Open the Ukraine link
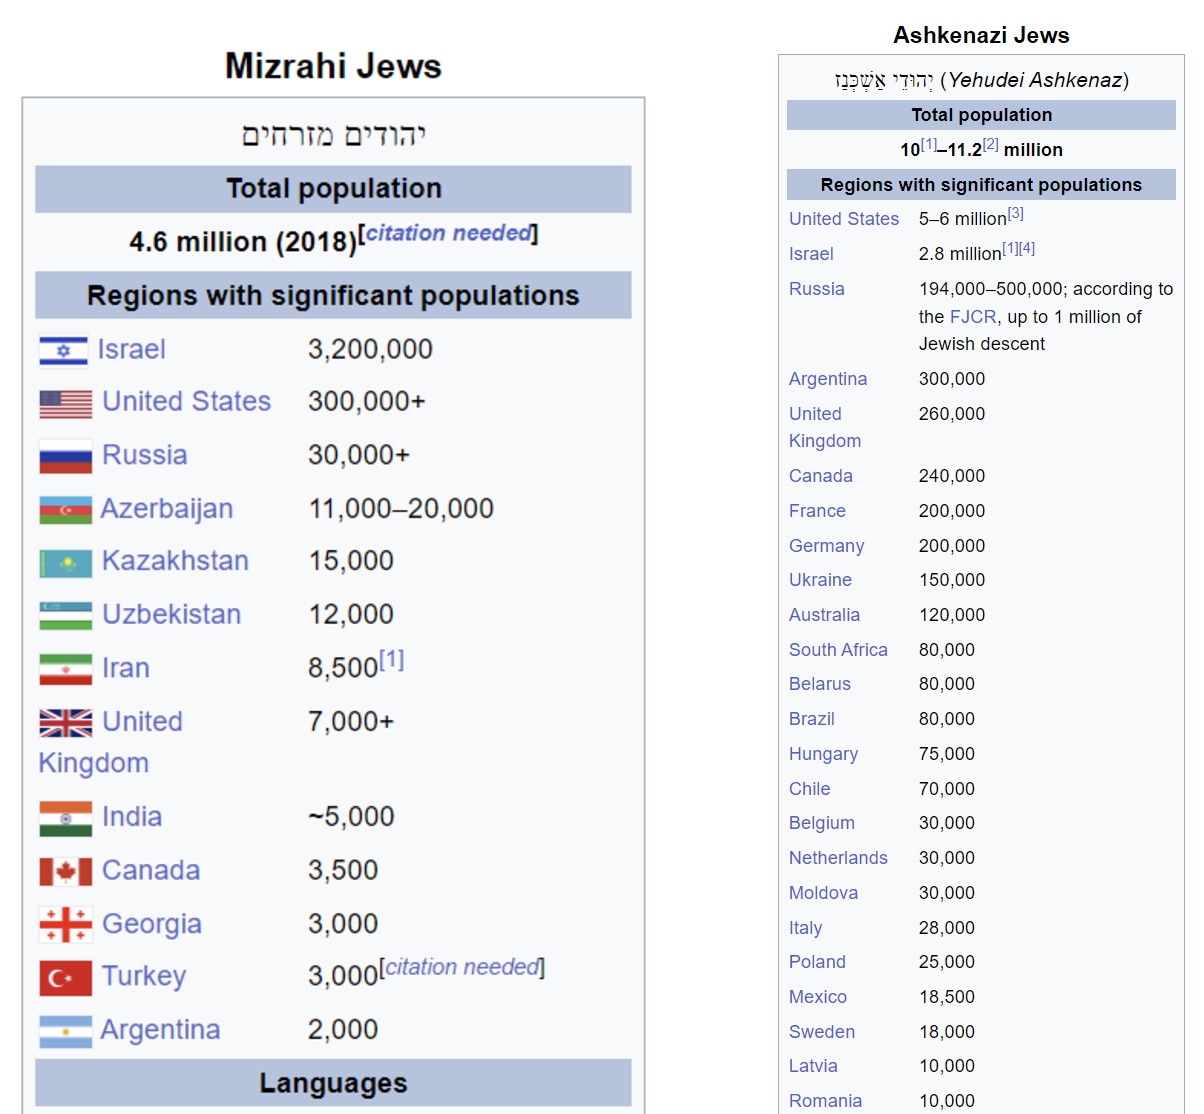This screenshot has height=1114, width=1204. click(x=820, y=580)
